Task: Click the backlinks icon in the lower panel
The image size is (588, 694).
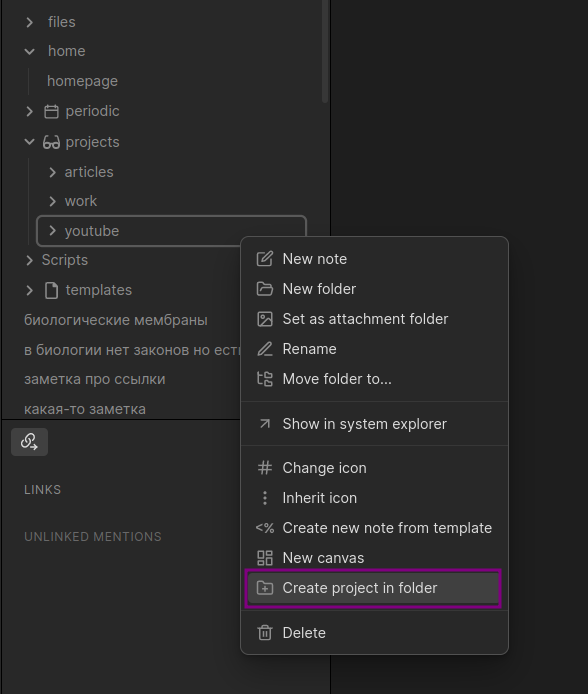Action: tap(29, 442)
